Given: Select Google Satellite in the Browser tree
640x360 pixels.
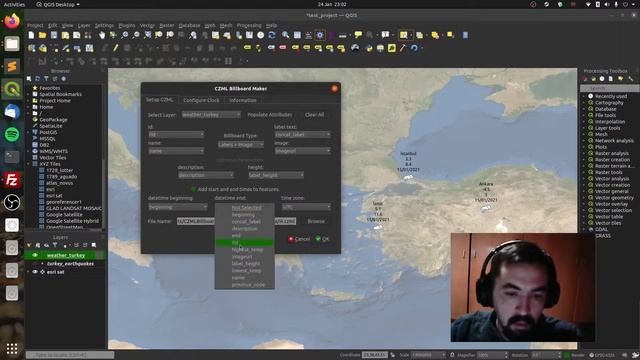Looking at the screenshot, I should tap(64, 215).
